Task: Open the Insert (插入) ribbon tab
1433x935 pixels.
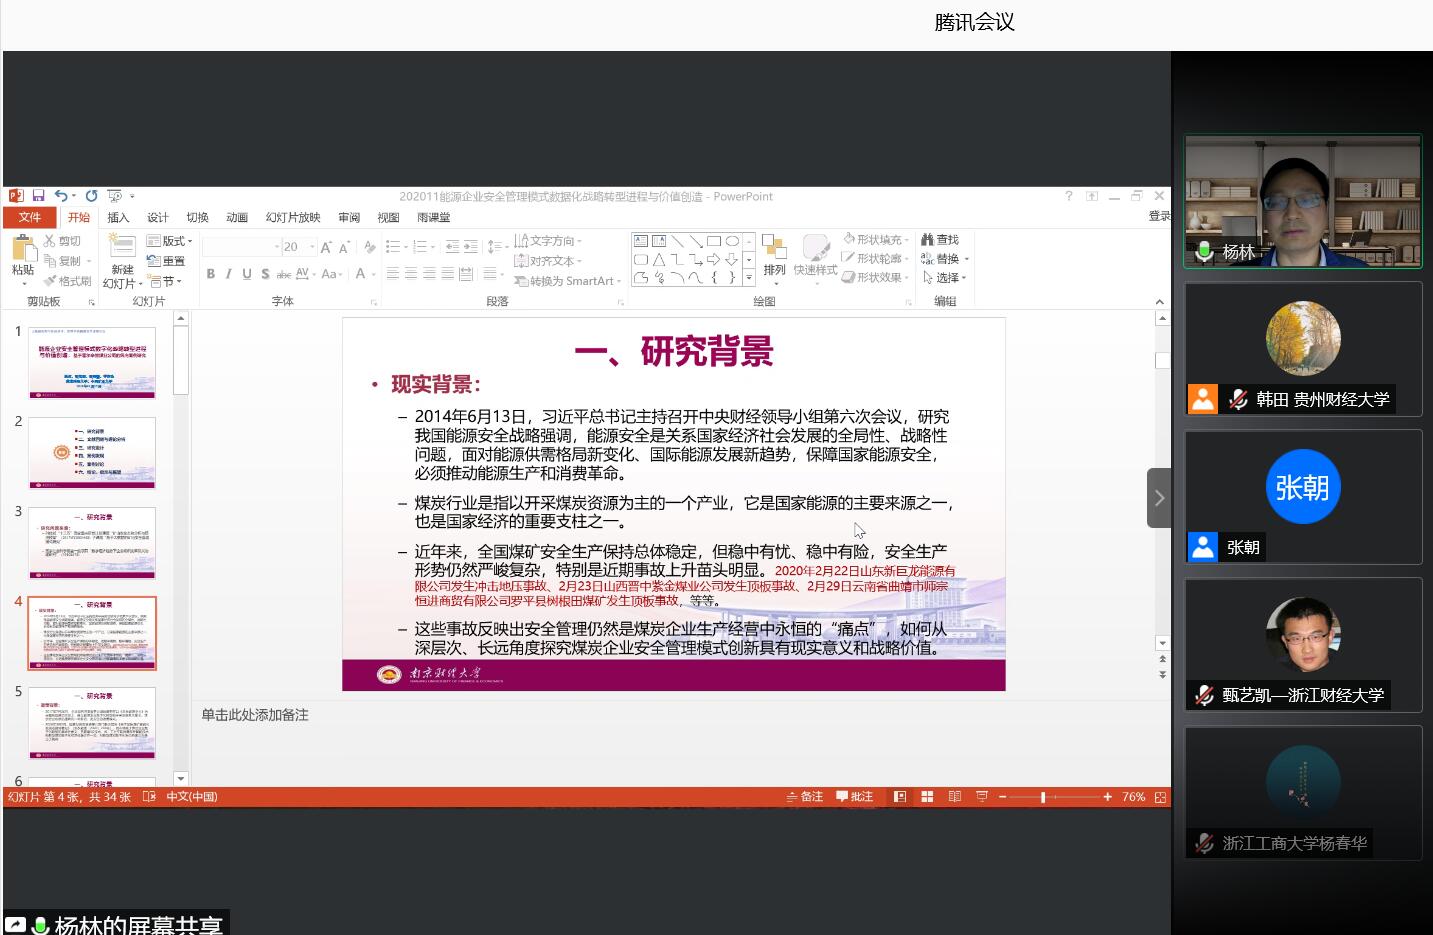Action: [x=118, y=217]
